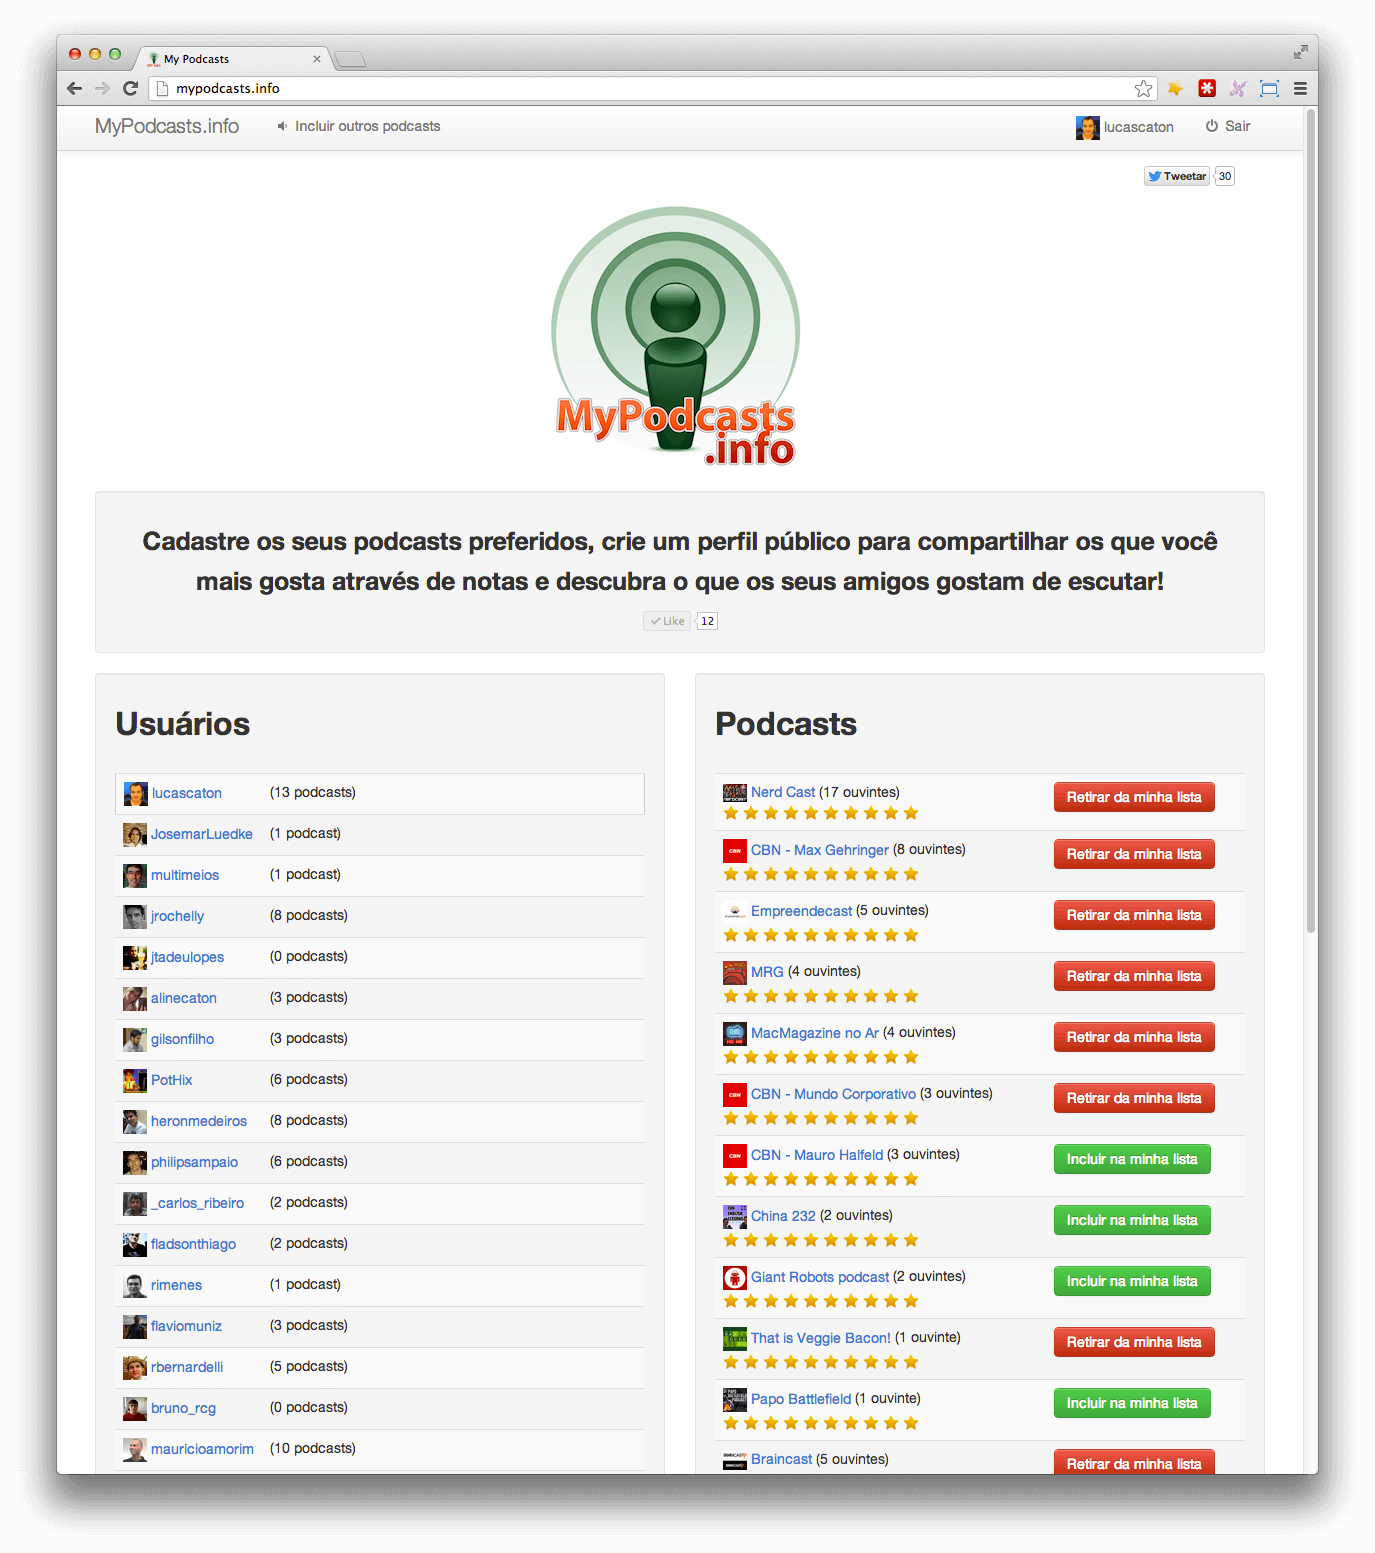Viewport: 1375px width, 1553px height.
Task: Add Giant Robots podcast to my list
Action: point(1132,1281)
